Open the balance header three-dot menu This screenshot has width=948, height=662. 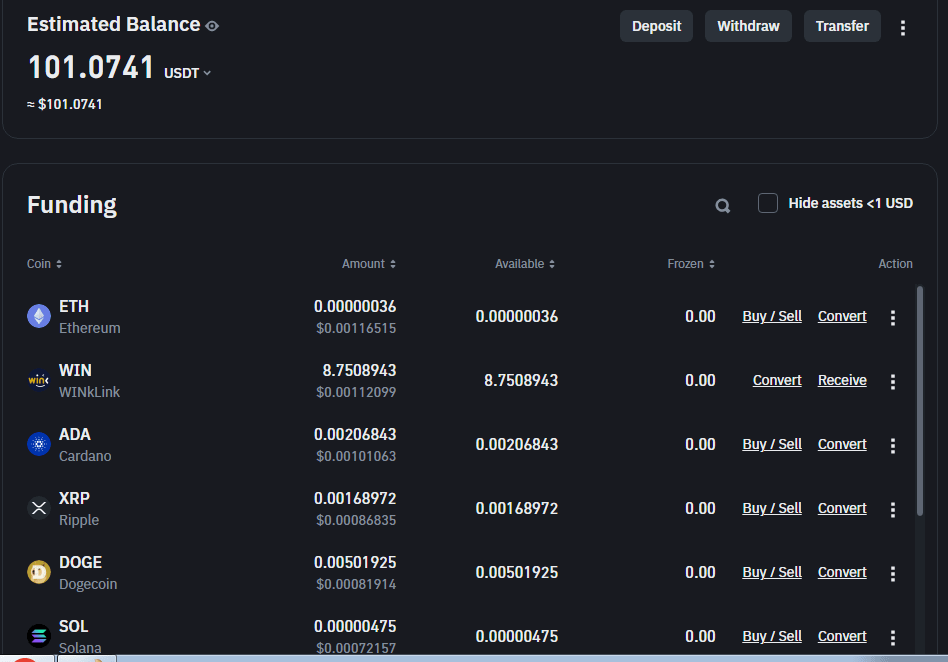tap(903, 28)
